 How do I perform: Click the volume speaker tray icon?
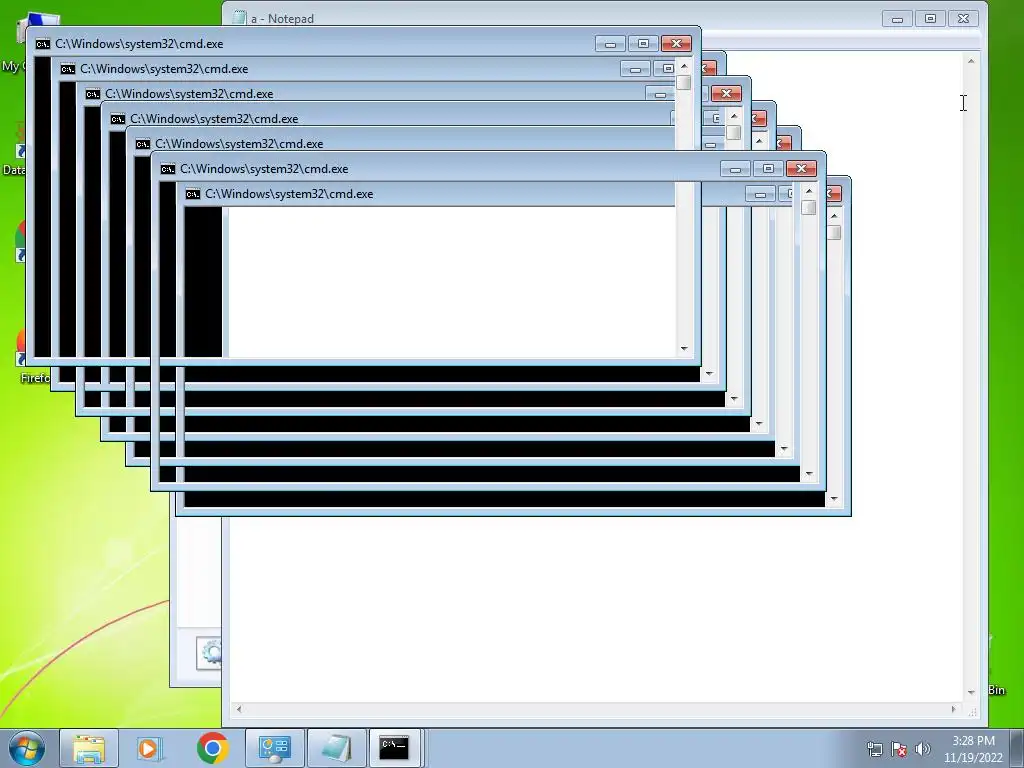click(922, 749)
